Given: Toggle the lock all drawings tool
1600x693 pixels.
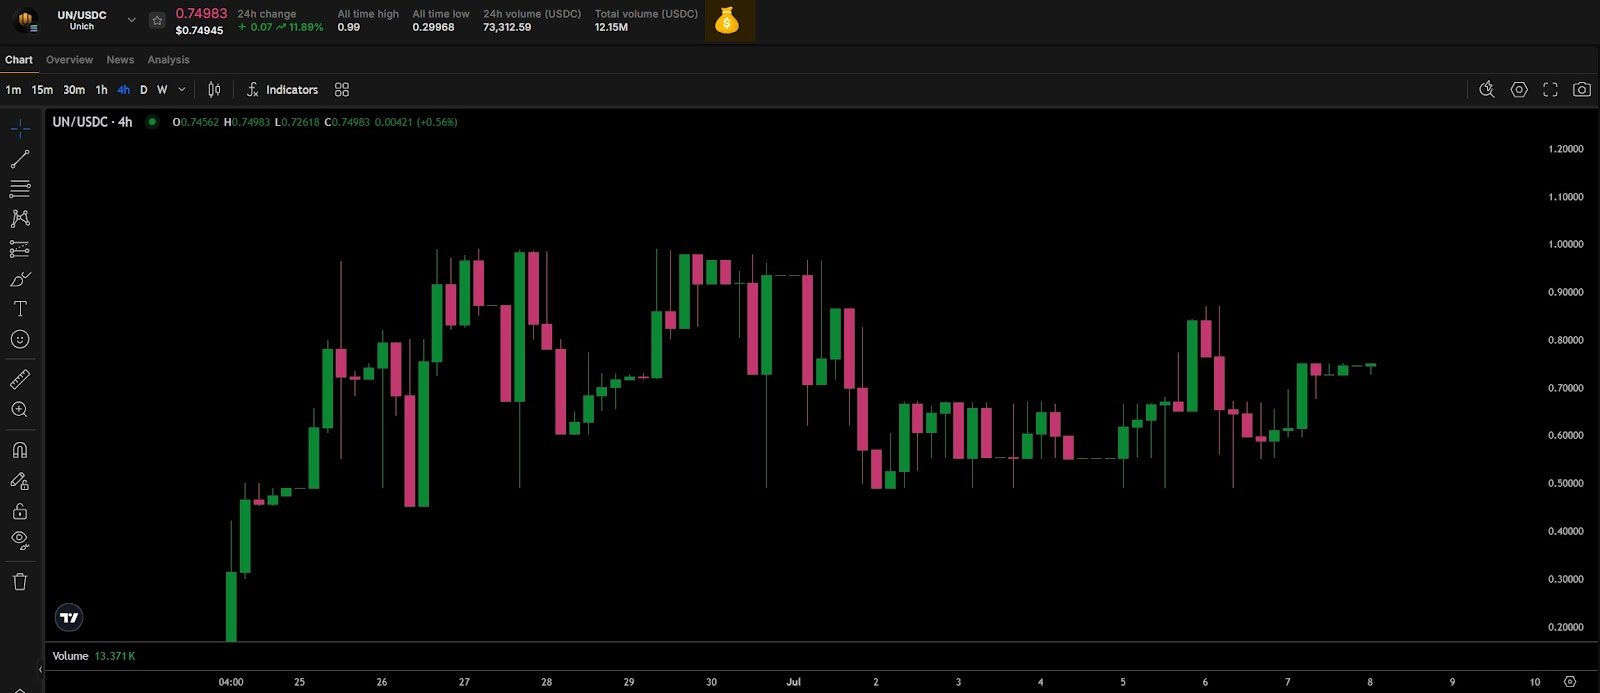Looking at the screenshot, I should [x=20, y=512].
